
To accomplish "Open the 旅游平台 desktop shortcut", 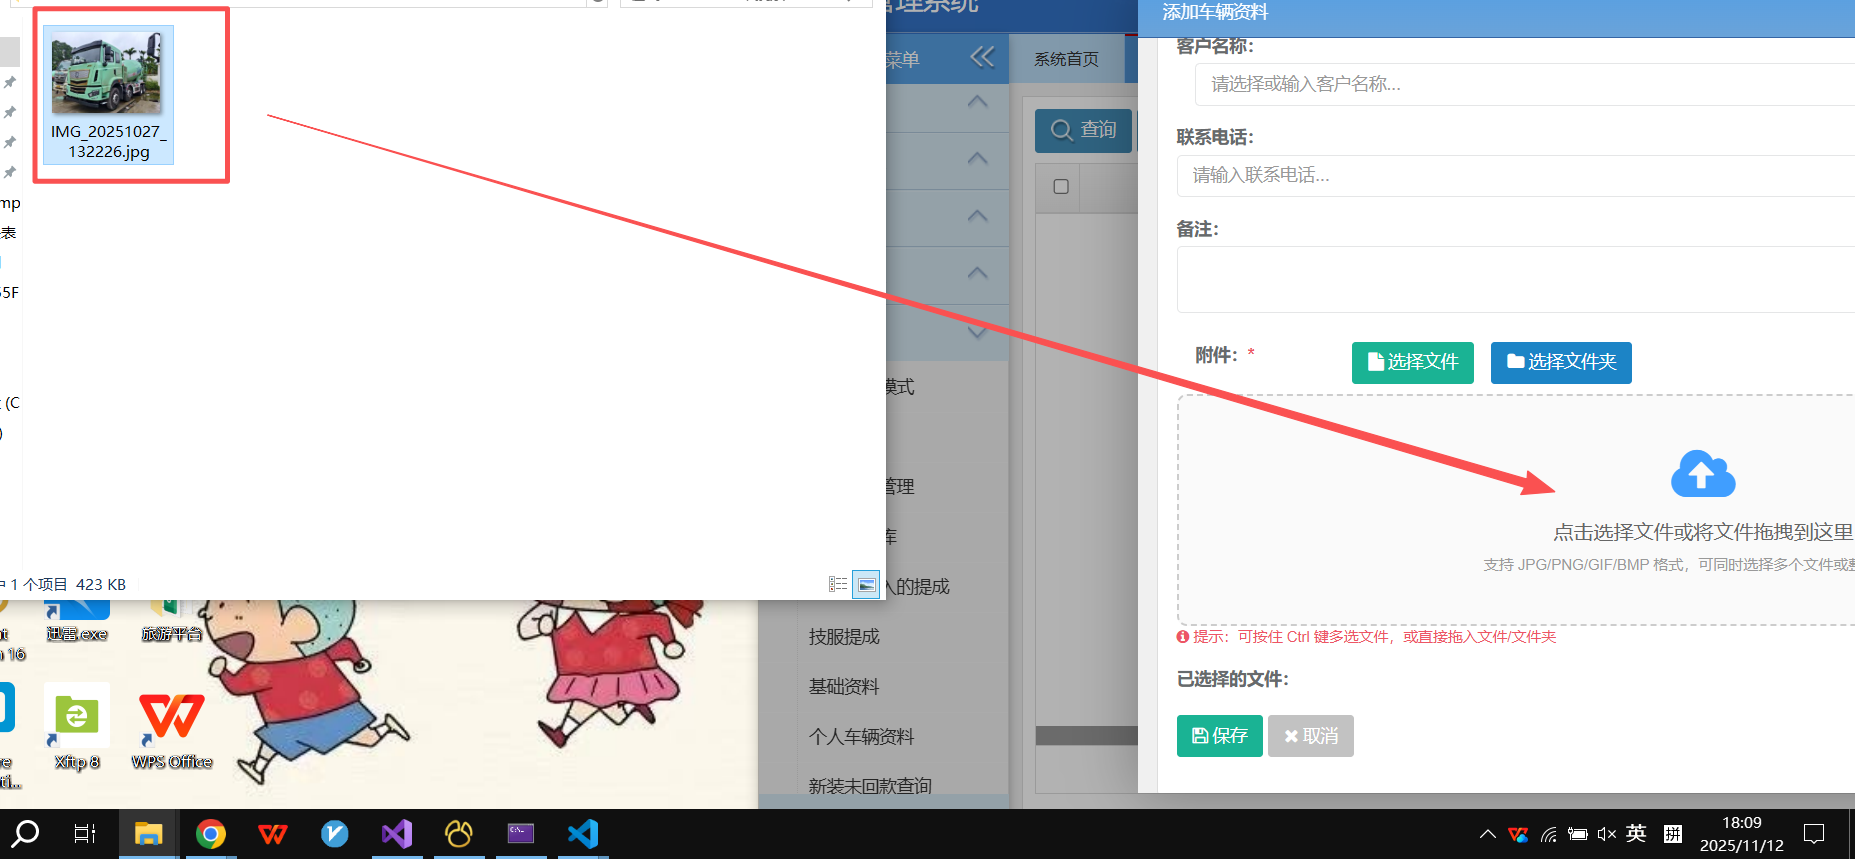I will click(x=171, y=622).
